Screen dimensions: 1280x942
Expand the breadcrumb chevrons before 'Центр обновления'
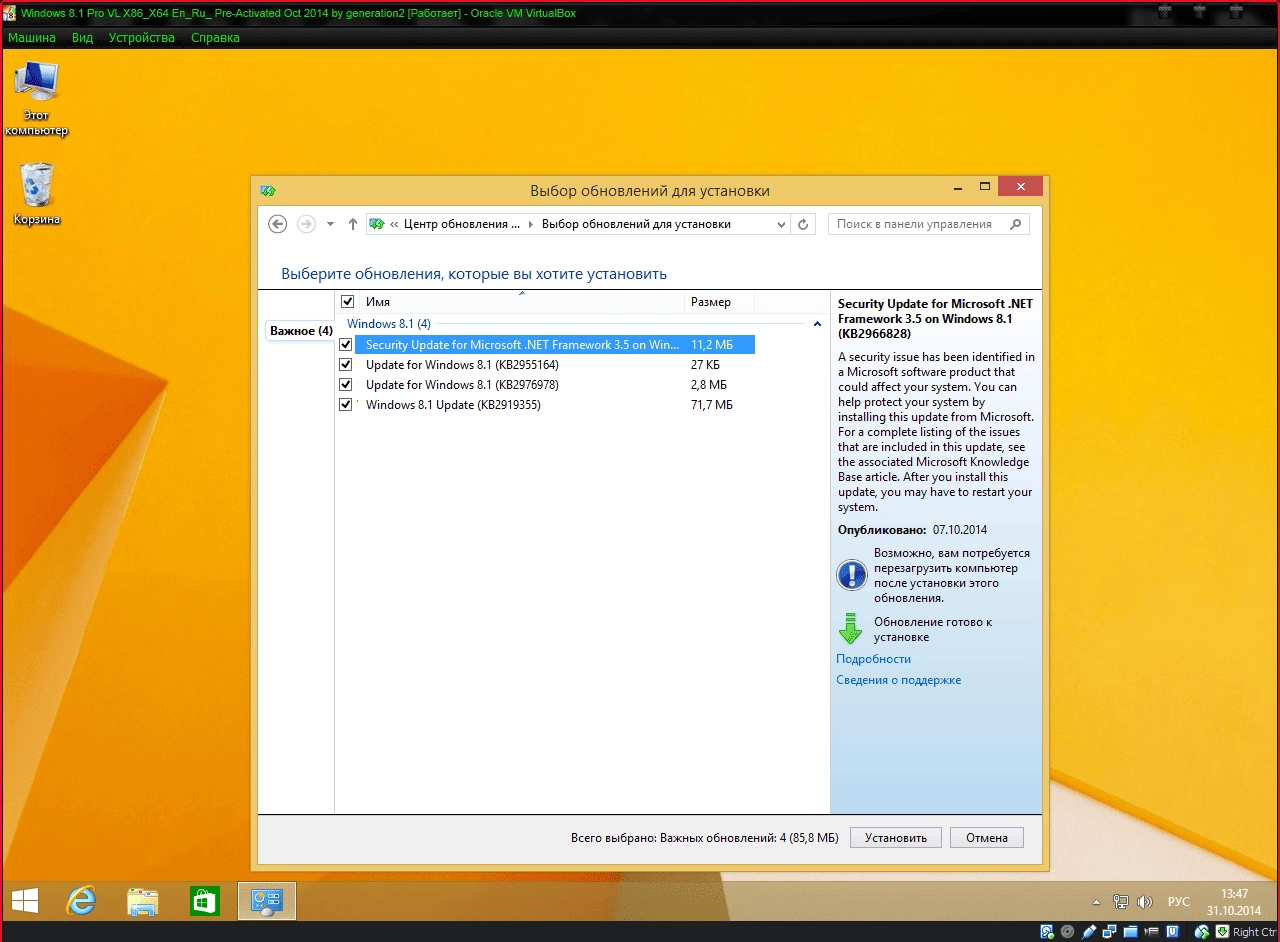(394, 224)
